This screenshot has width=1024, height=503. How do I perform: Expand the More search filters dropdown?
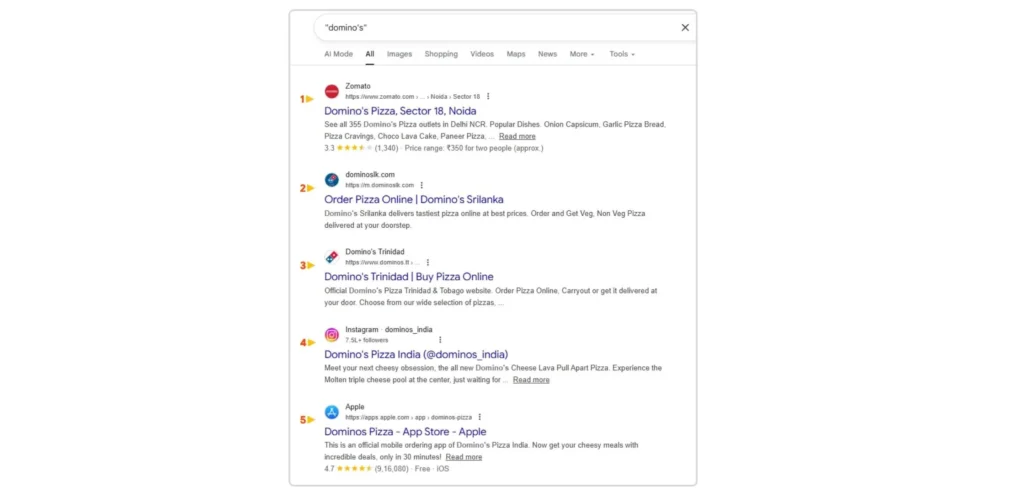581,54
